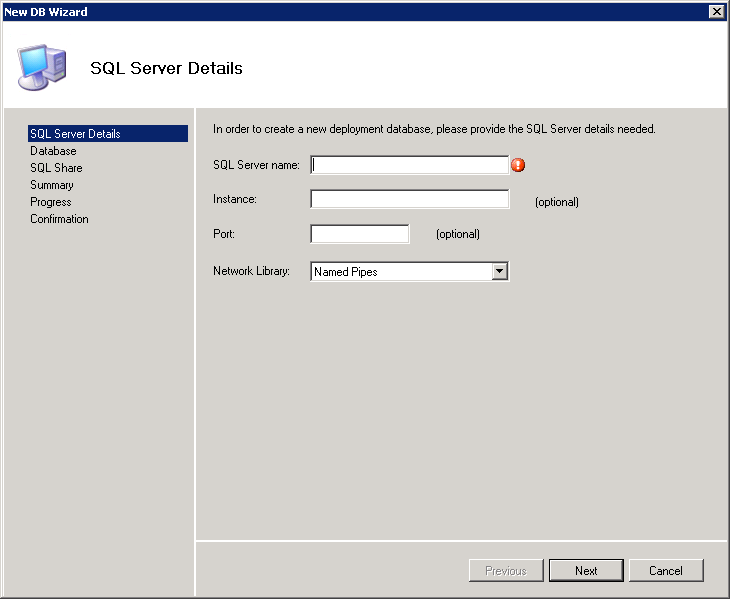
Task: Click the greyed-out Previous button
Action: point(506,570)
